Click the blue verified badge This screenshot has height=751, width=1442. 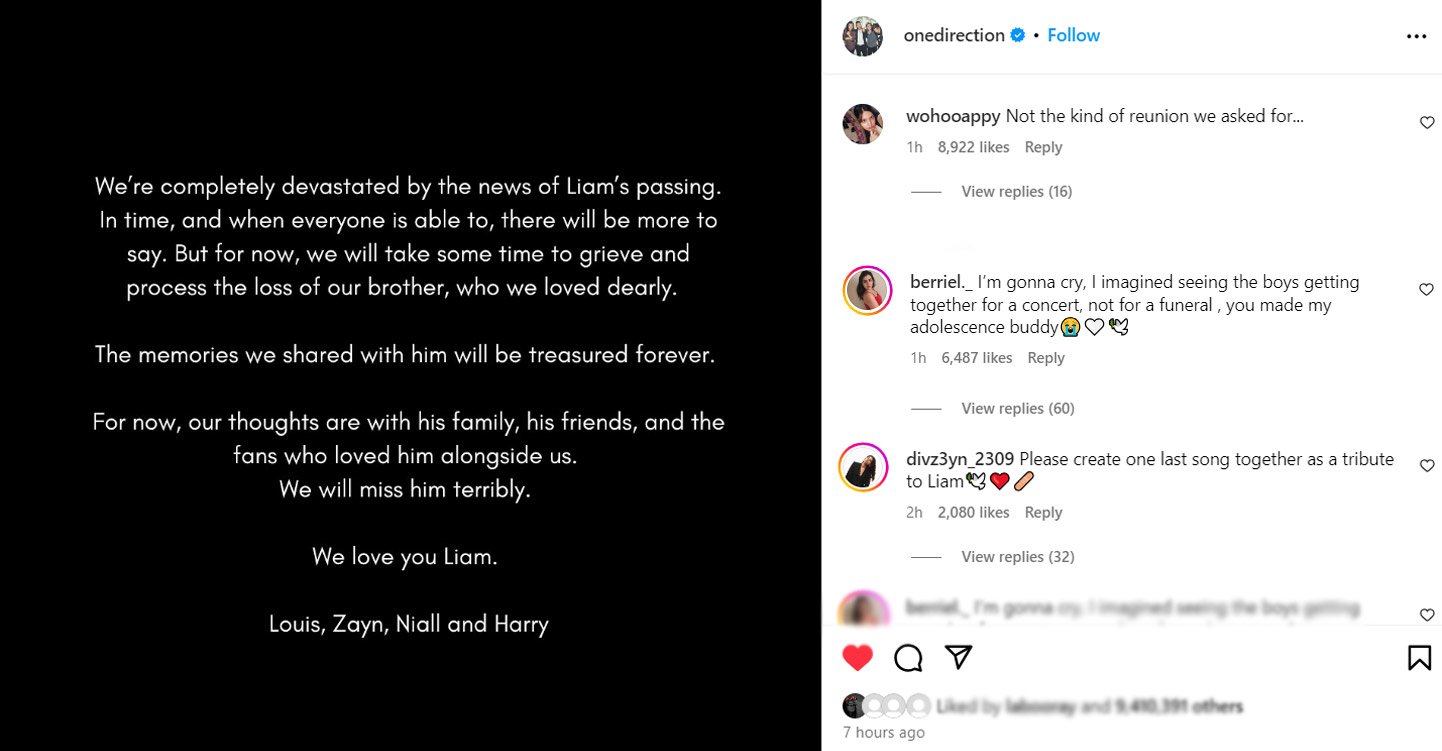click(1018, 35)
